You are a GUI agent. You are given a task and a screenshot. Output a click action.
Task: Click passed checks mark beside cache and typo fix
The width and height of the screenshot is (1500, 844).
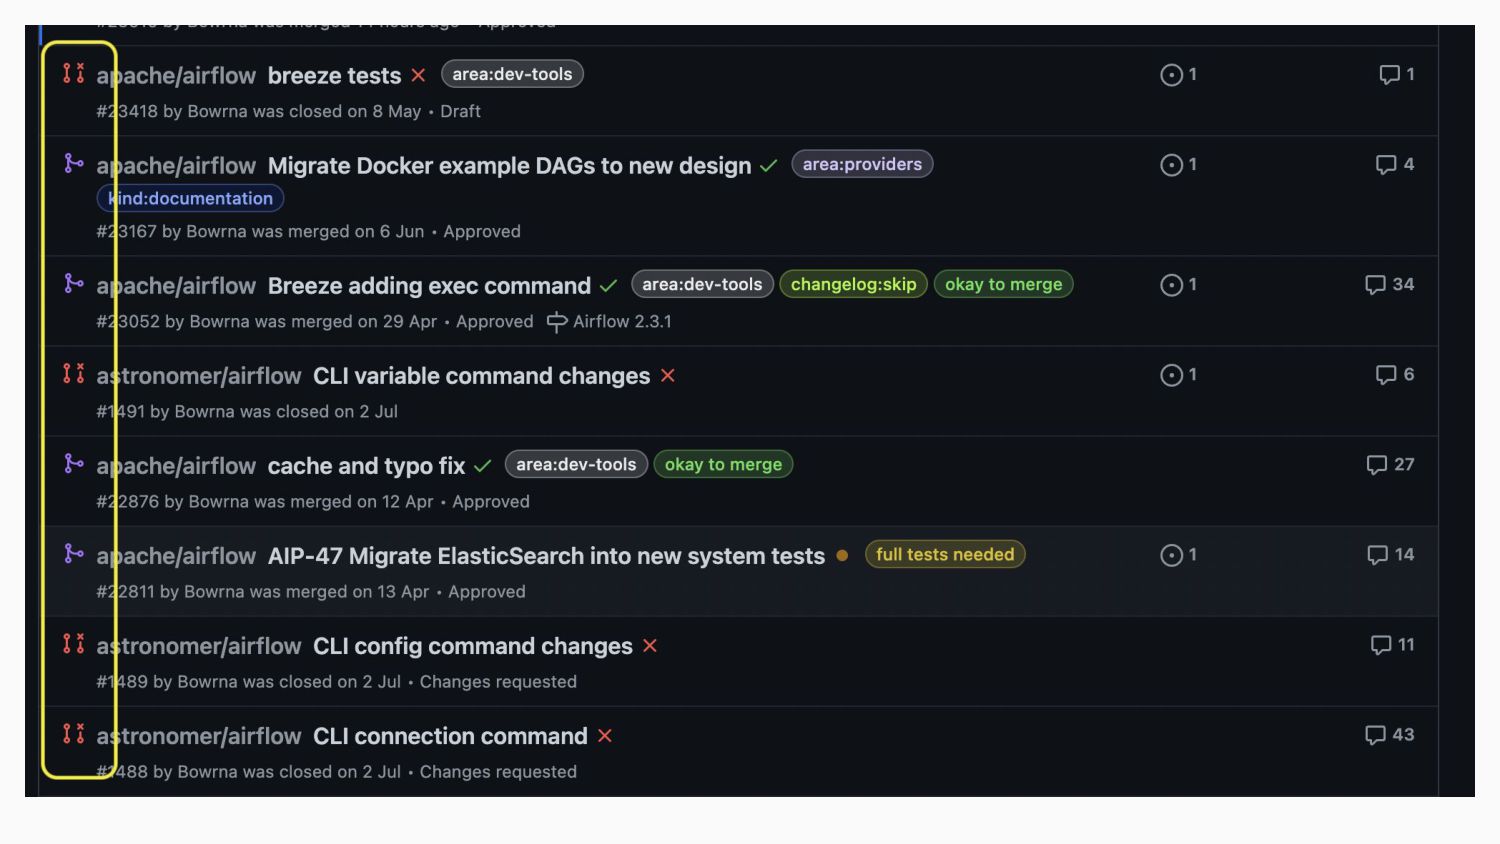point(483,466)
